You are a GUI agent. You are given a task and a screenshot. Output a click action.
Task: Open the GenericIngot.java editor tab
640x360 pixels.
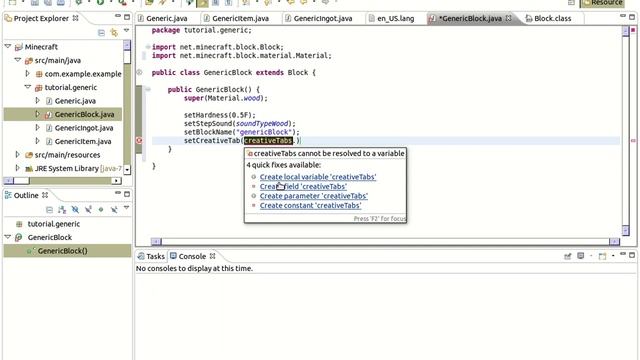click(323, 18)
